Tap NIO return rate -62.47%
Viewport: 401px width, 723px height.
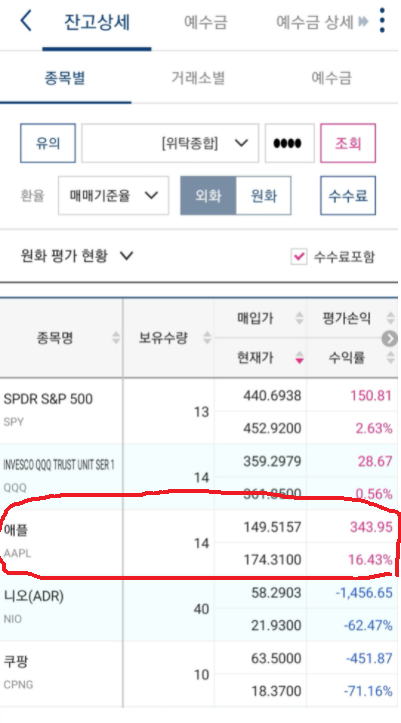(x=368, y=626)
